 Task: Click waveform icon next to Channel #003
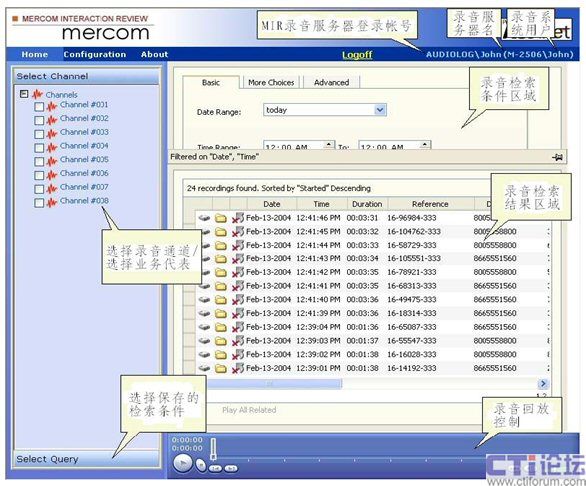52,133
